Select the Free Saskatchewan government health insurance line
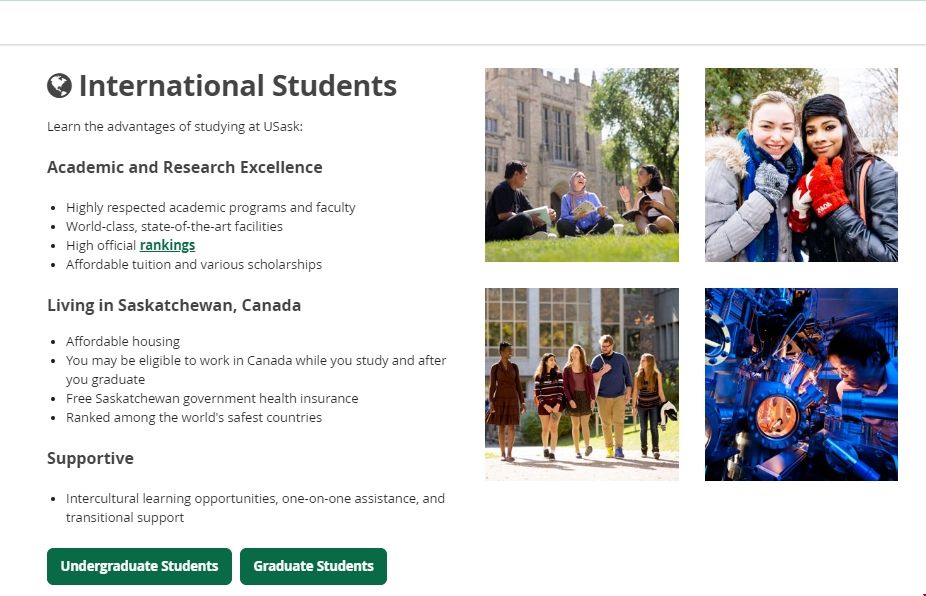This screenshot has height=596, width=926. (x=212, y=398)
